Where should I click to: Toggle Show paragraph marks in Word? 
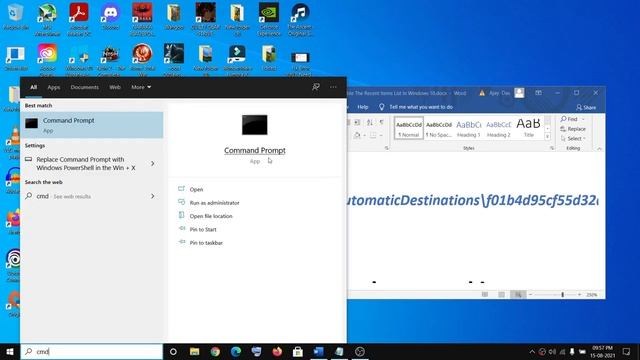click(x=381, y=122)
